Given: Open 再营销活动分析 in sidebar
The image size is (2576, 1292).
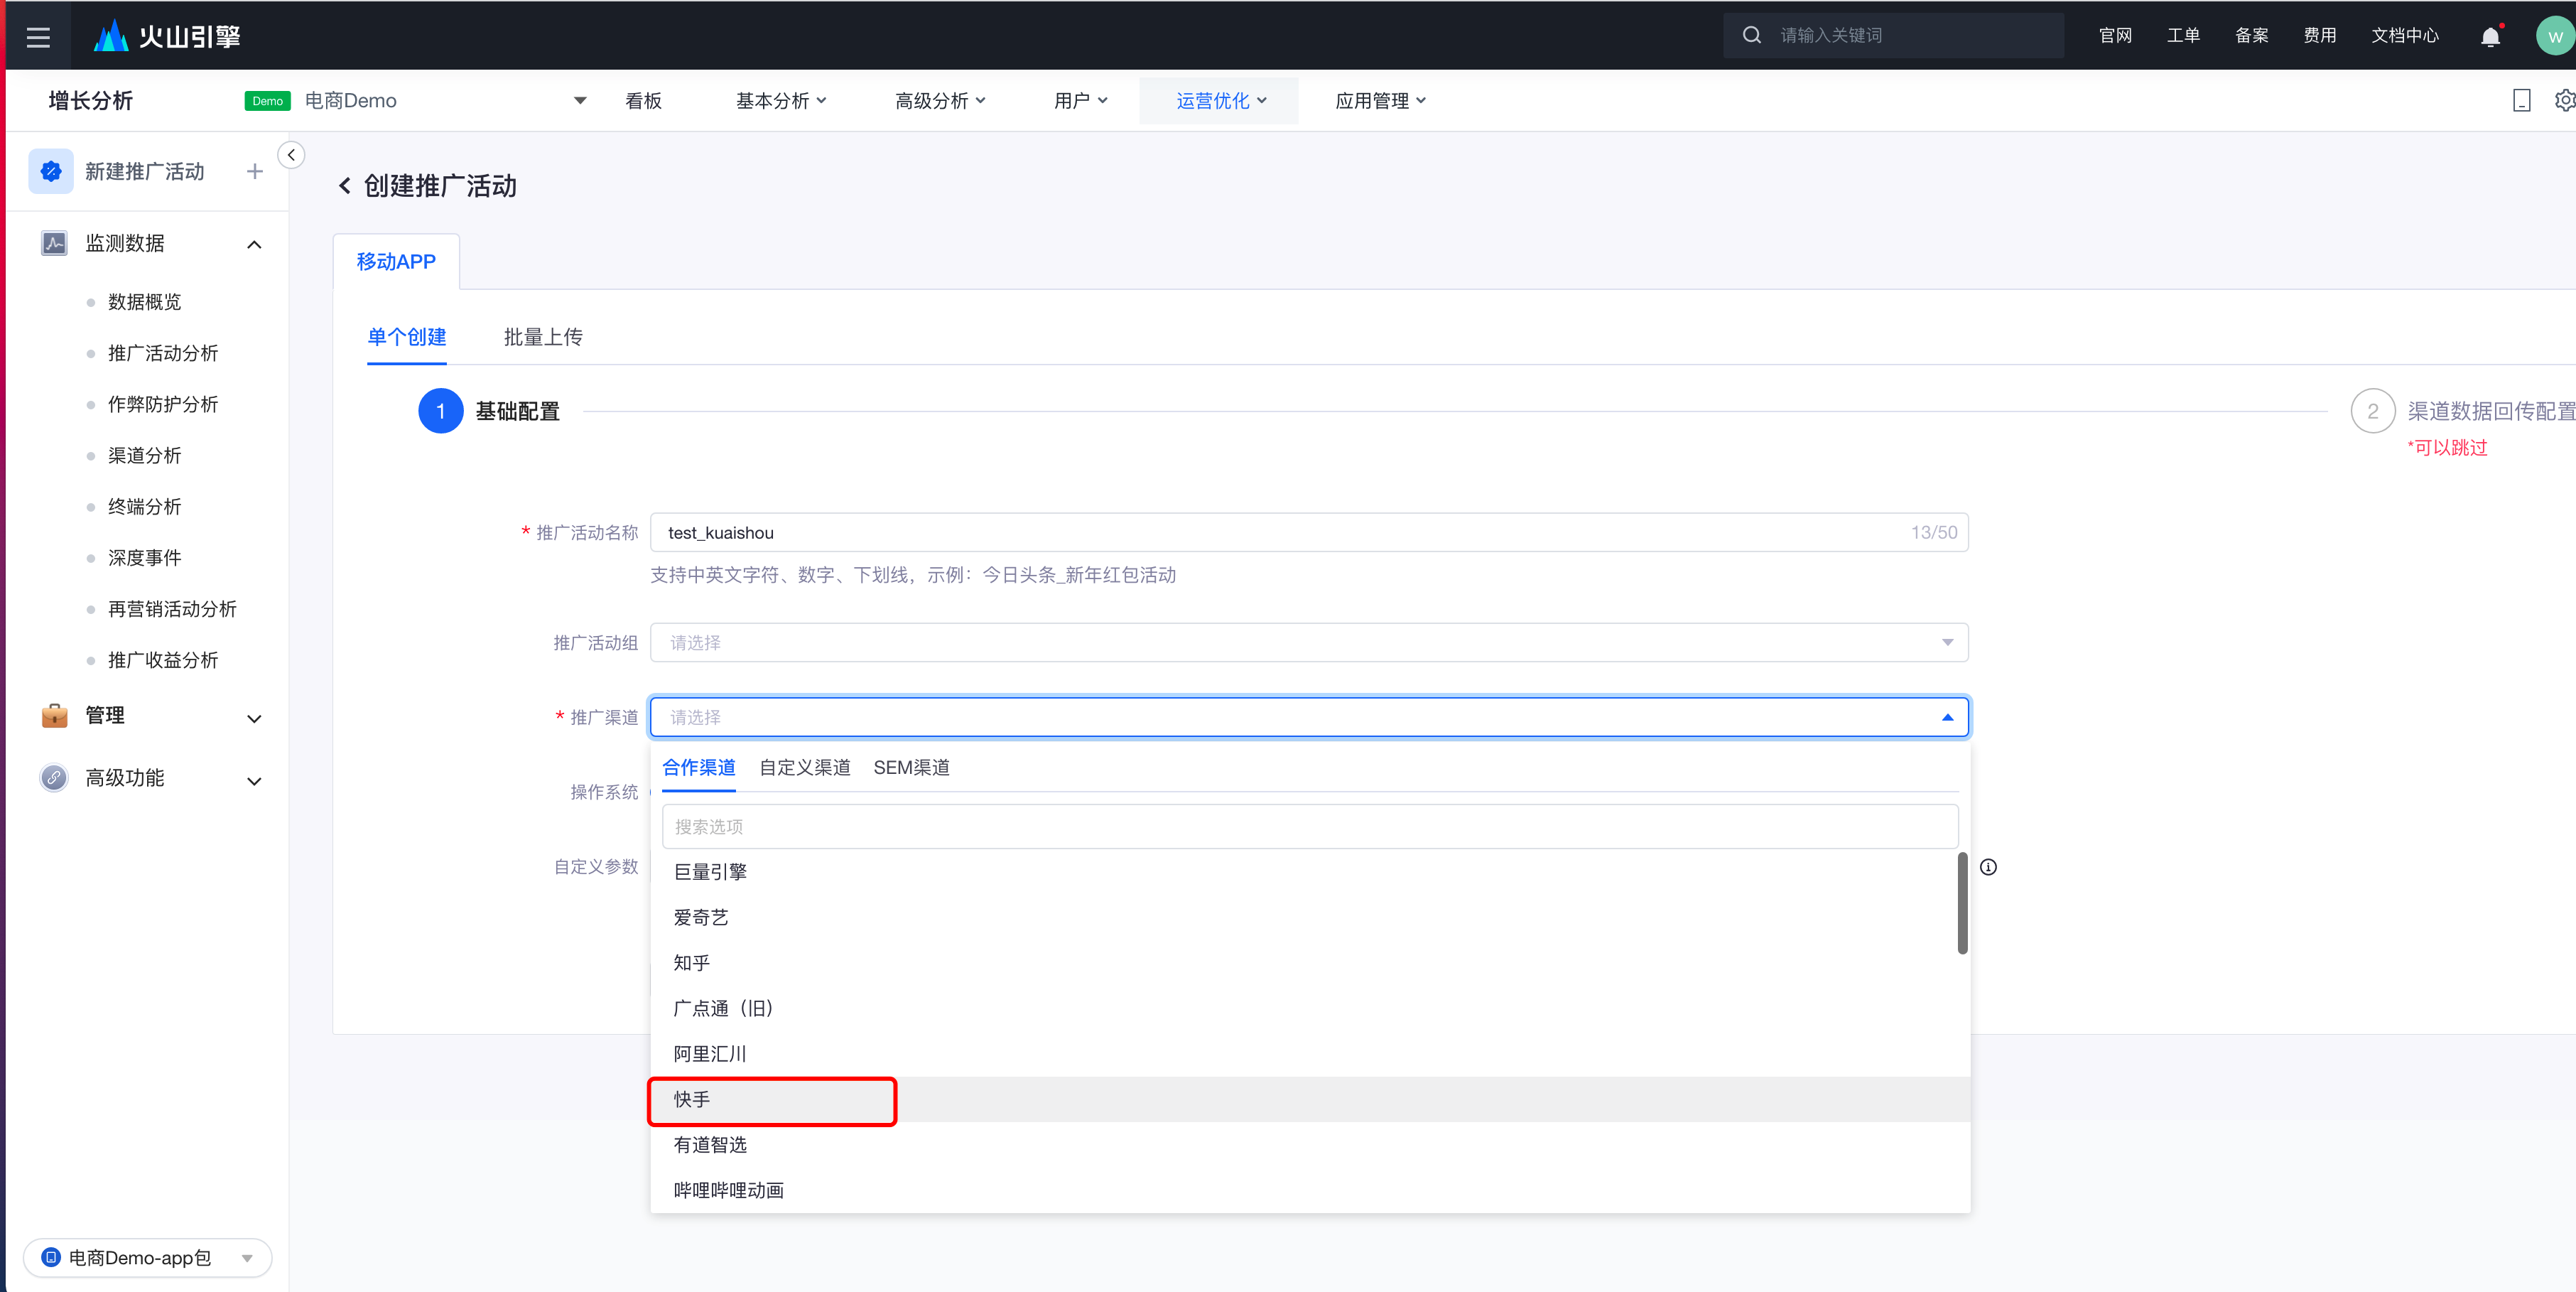Looking at the screenshot, I should [172, 609].
